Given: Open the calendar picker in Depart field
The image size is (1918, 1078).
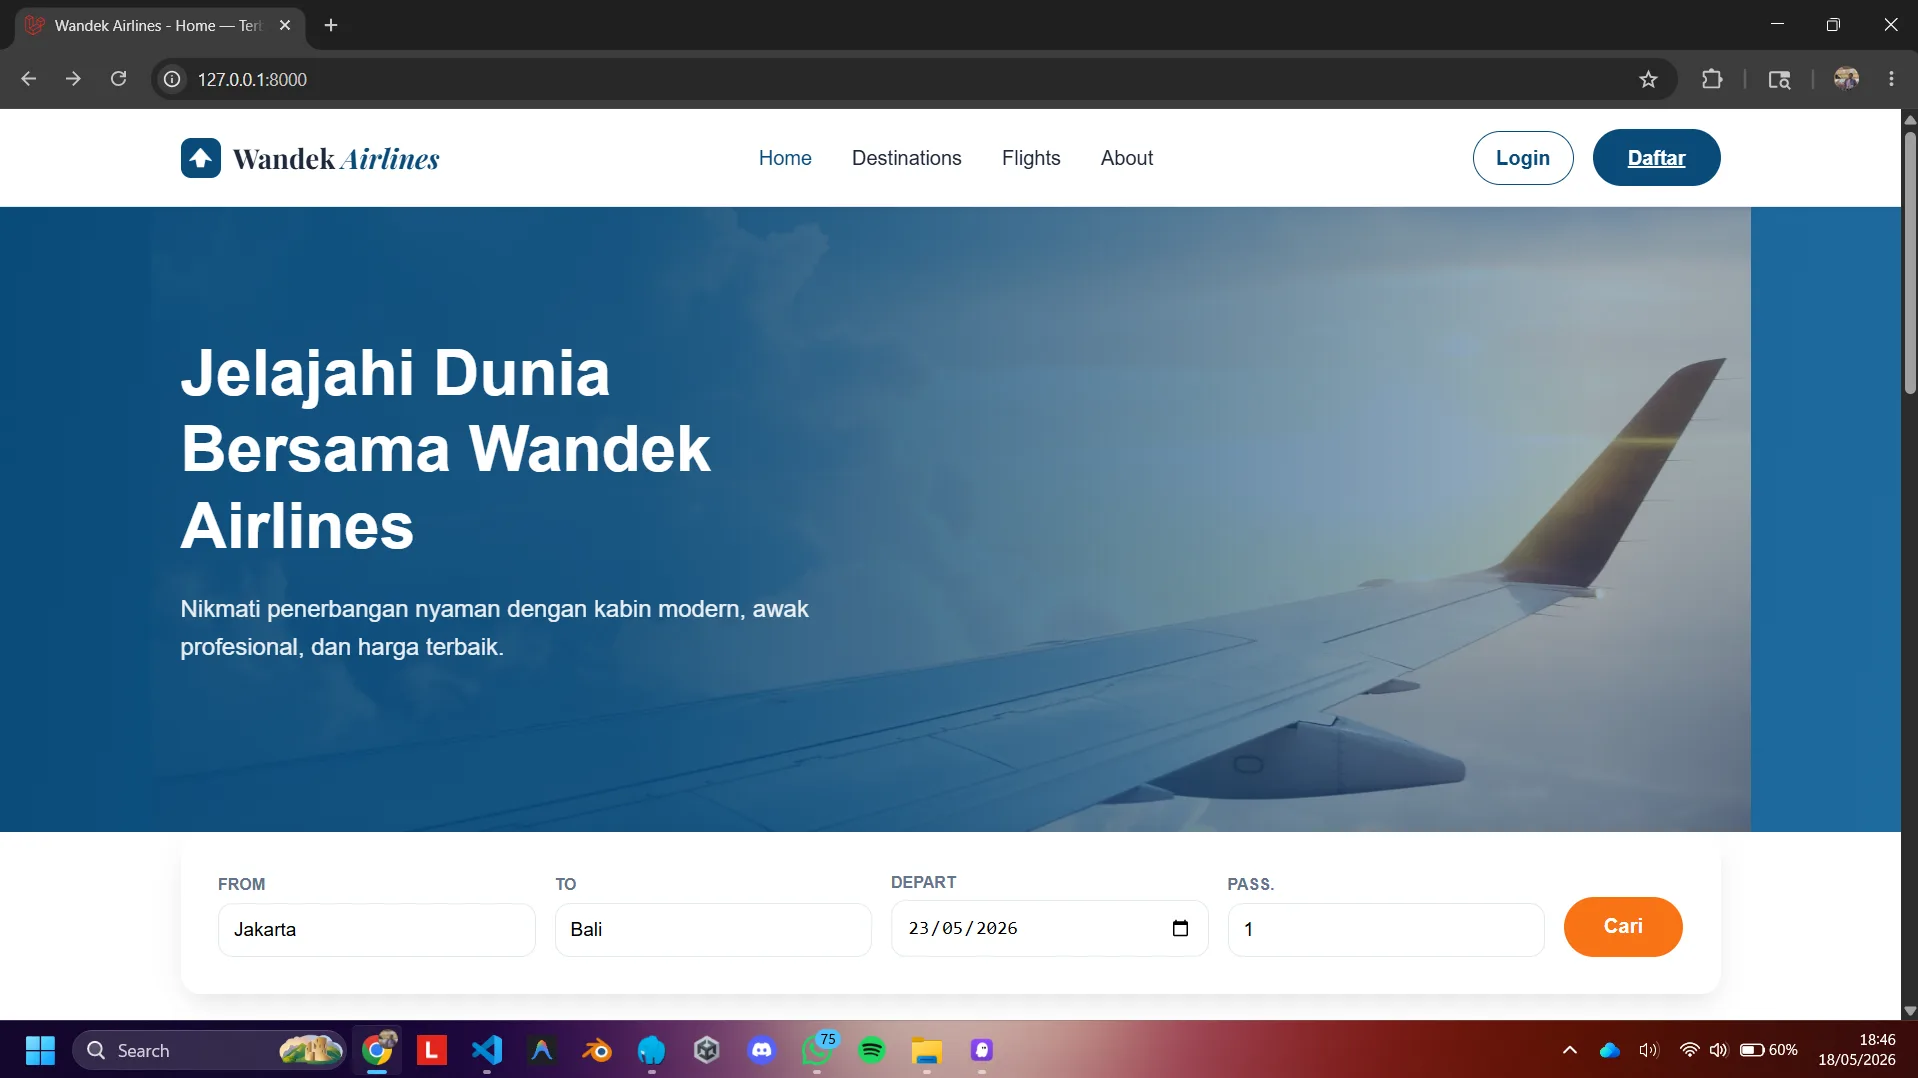Looking at the screenshot, I should pyautogui.click(x=1180, y=928).
